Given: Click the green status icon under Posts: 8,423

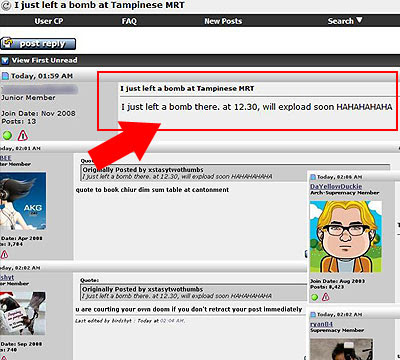Looking at the screenshot, I should [314, 297].
